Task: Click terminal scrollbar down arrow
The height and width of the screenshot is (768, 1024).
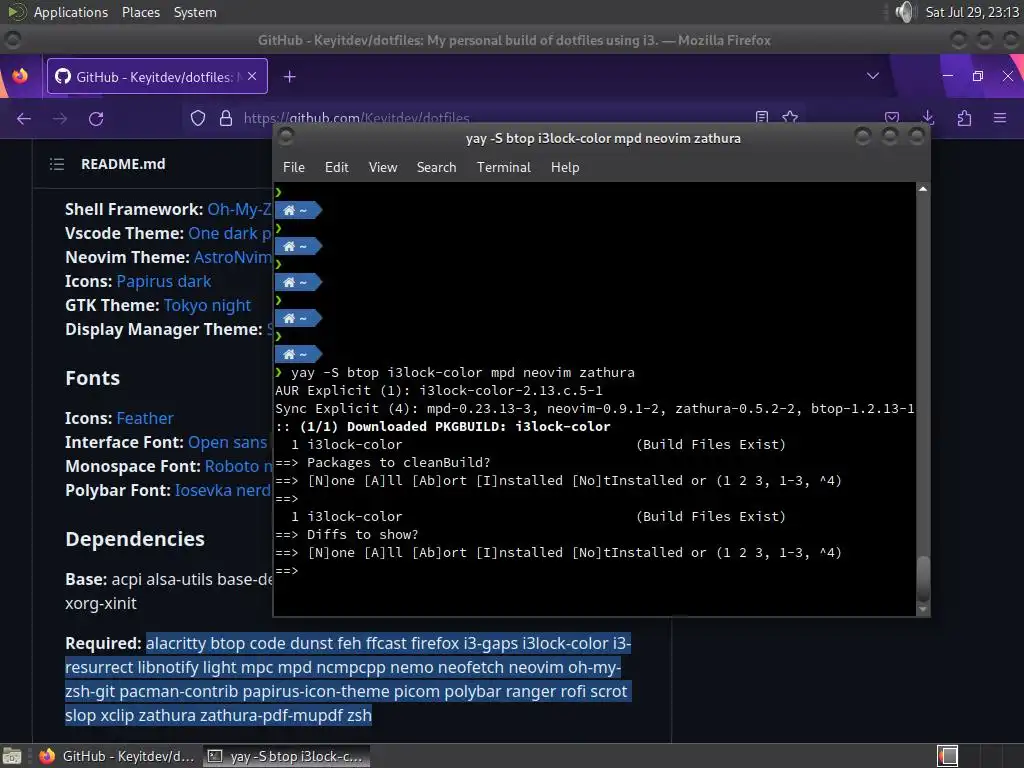Action: click(923, 609)
